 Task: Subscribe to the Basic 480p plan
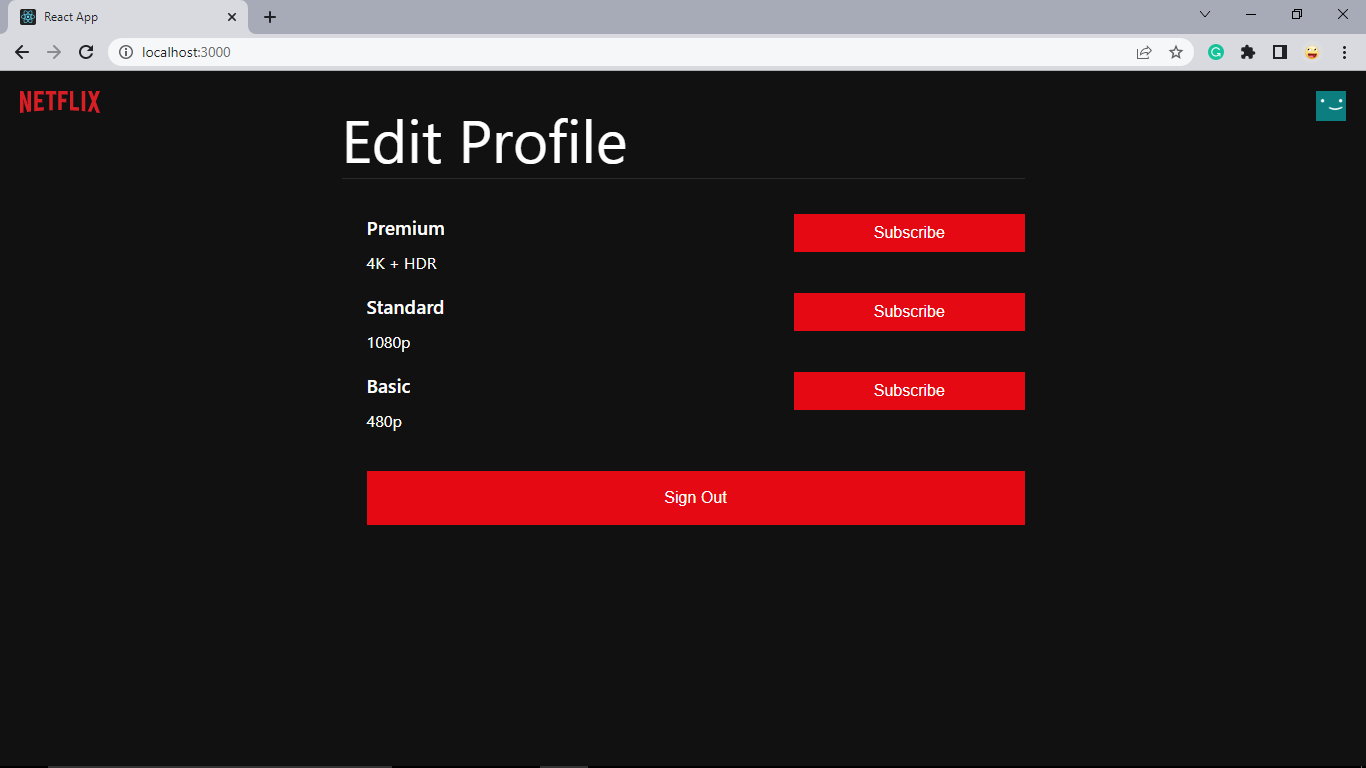point(909,390)
